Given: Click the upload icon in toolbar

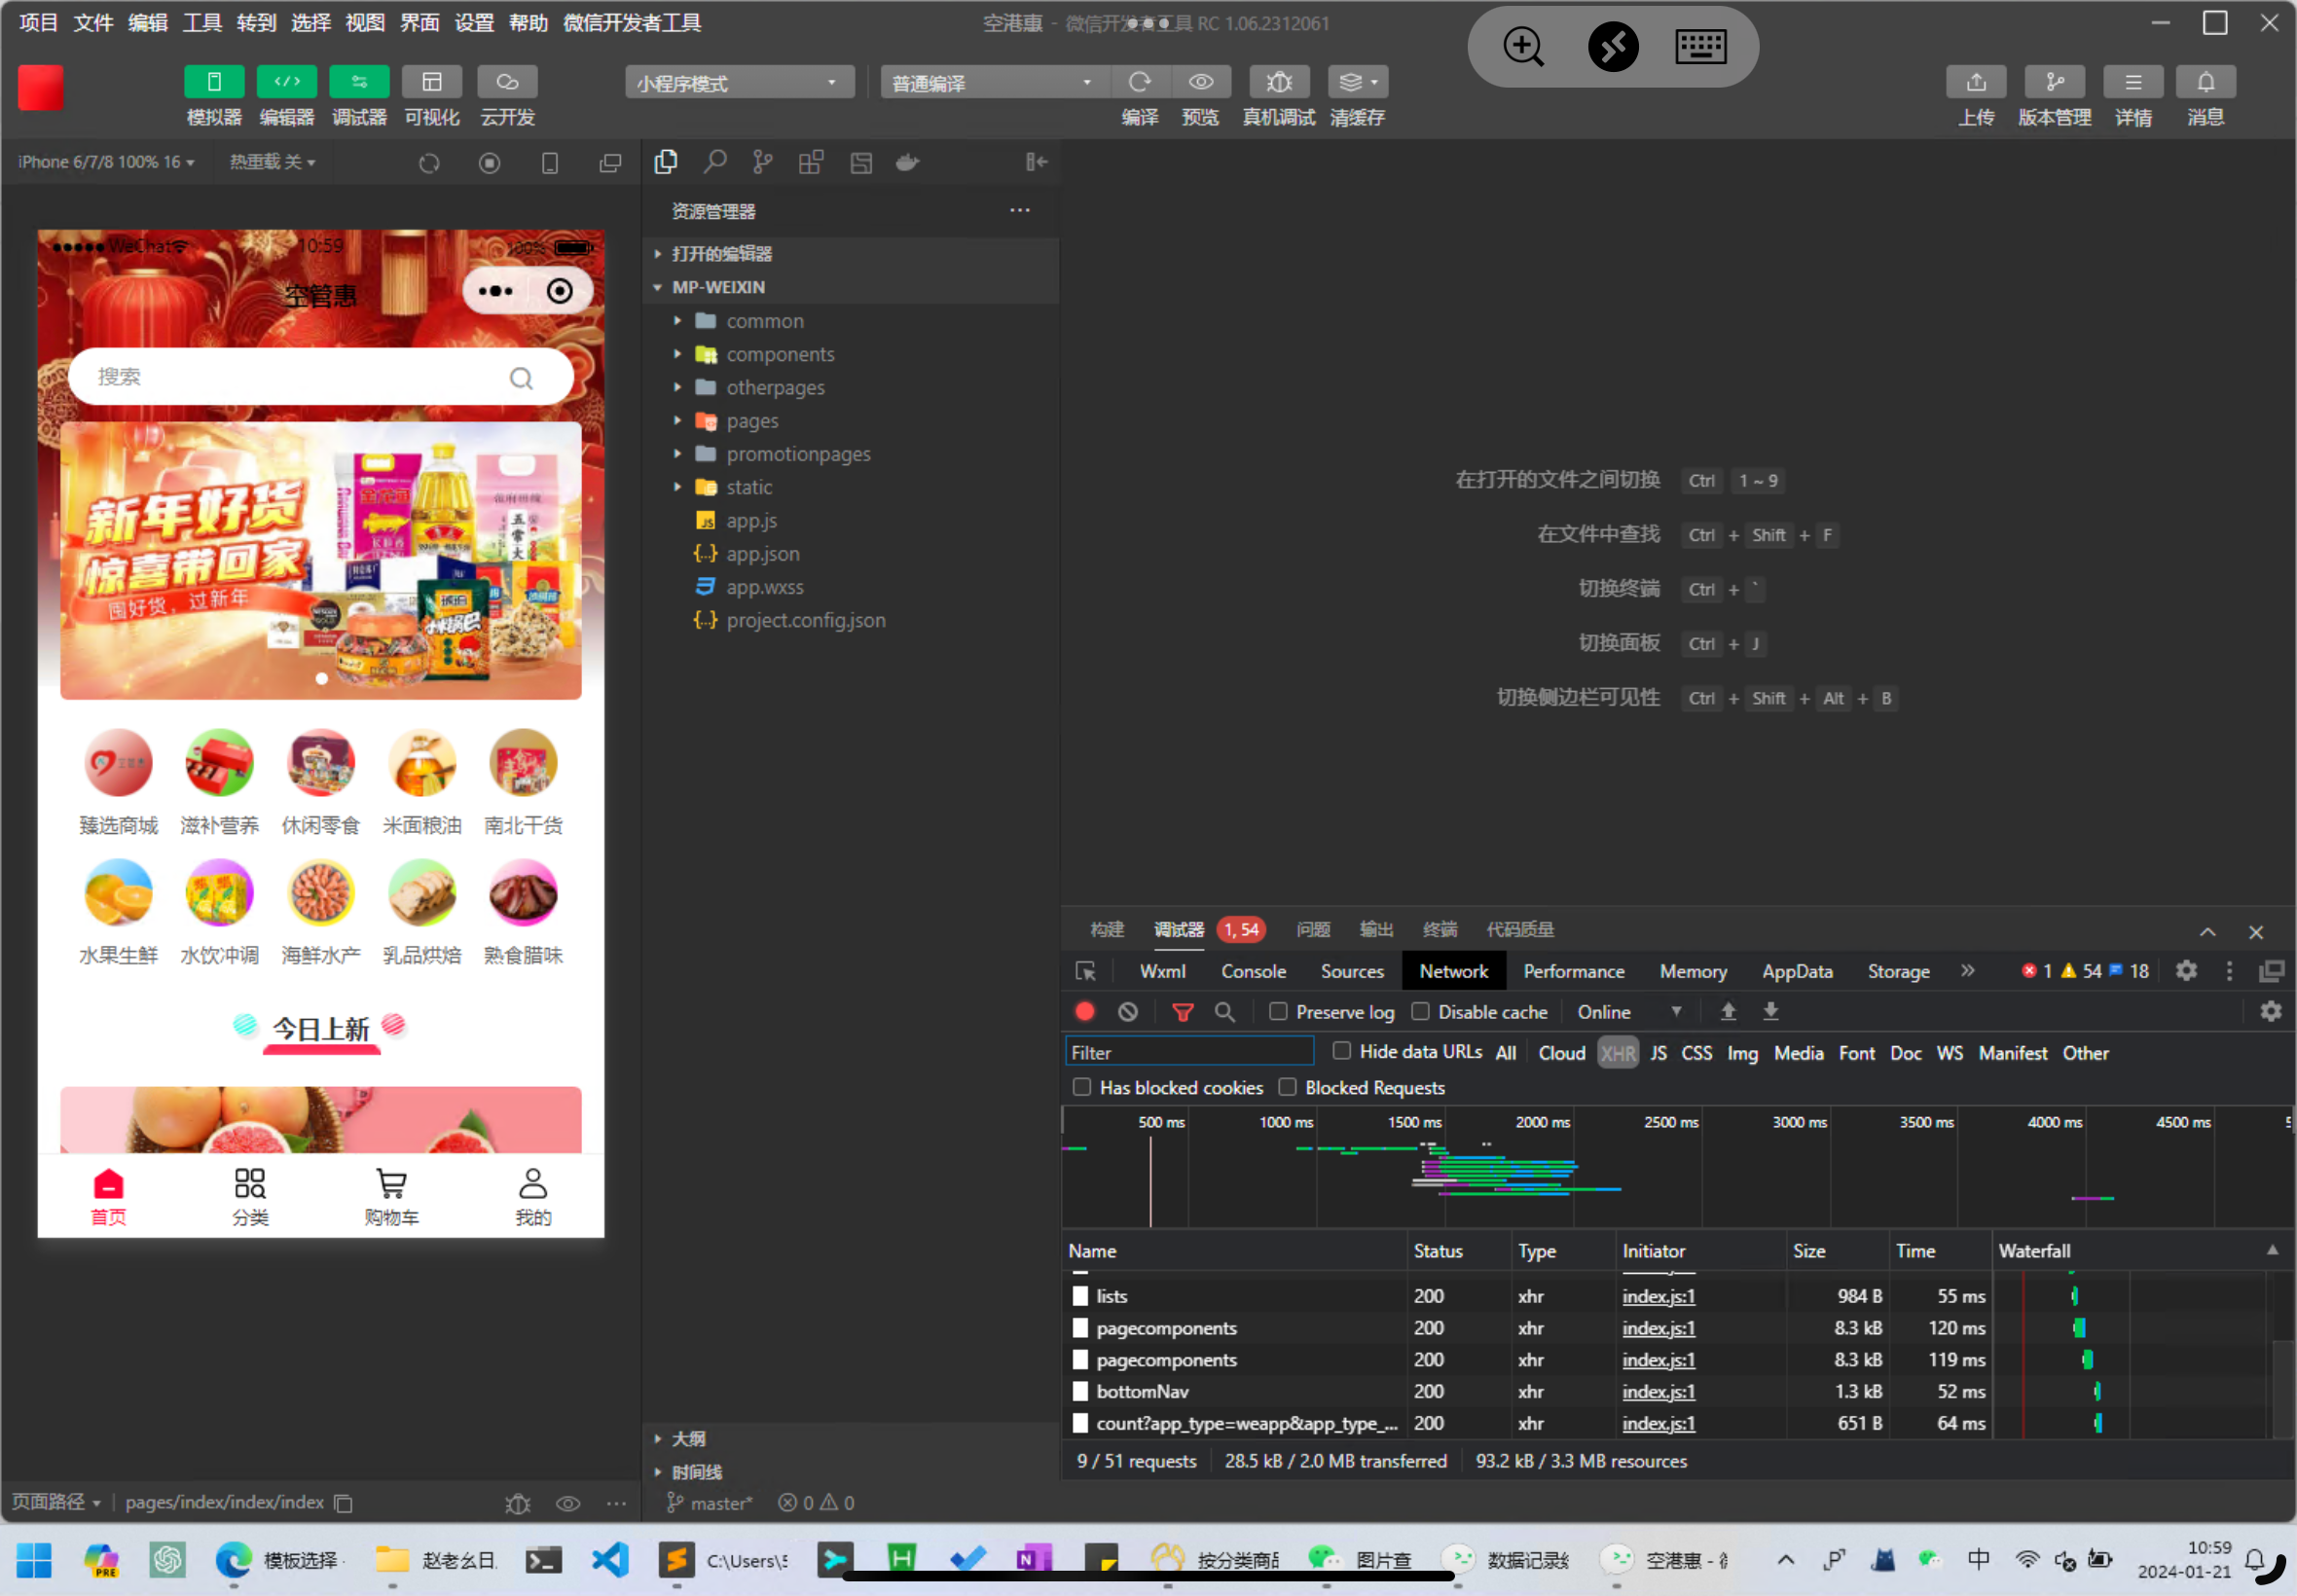Looking at the screenshot, I should (1975, 82).
